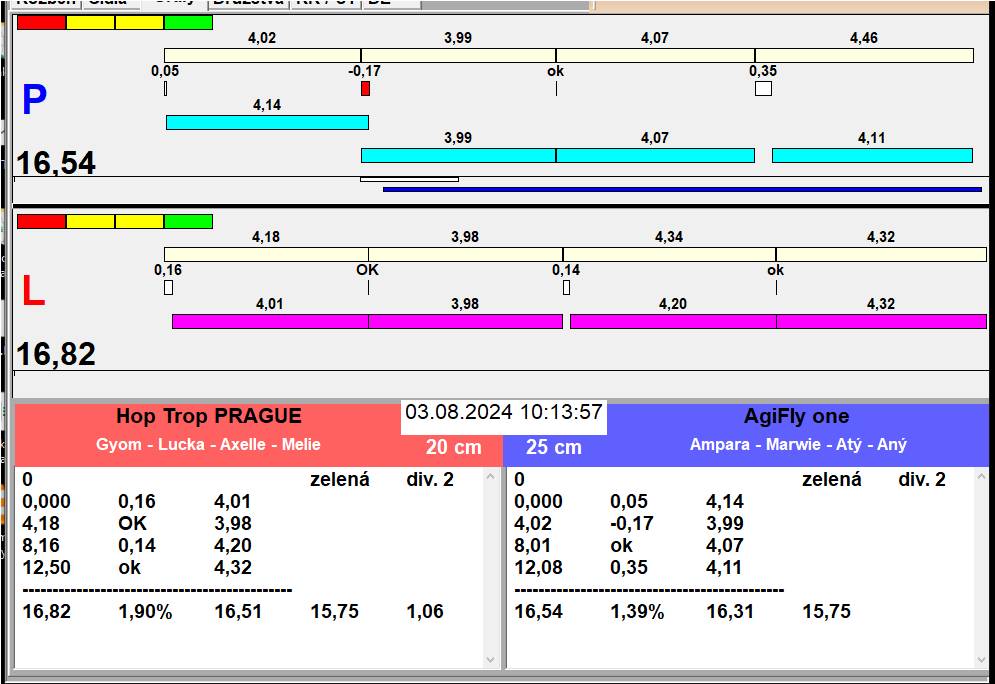Click the white 0,35 pass marker in lane P
The image size is (995, 684).
pos(763,89)
